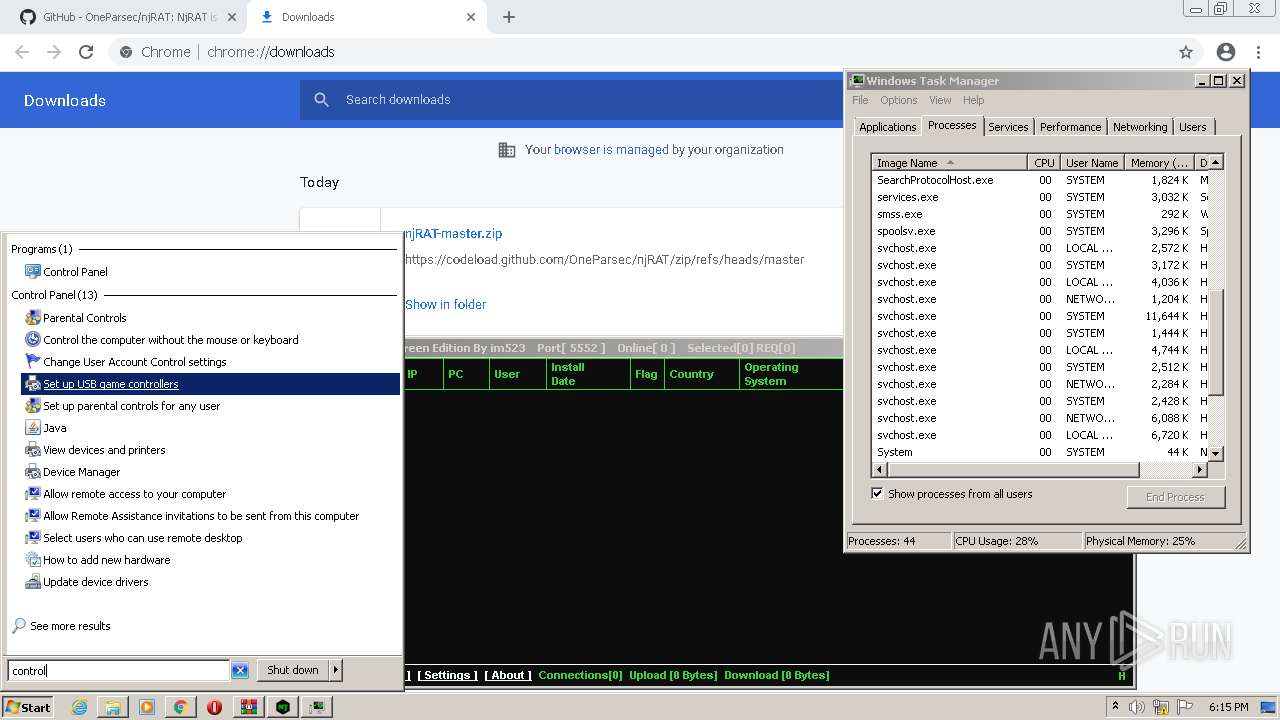
Task: Open Task Manager Help menu
Action: tap(973, 100)
